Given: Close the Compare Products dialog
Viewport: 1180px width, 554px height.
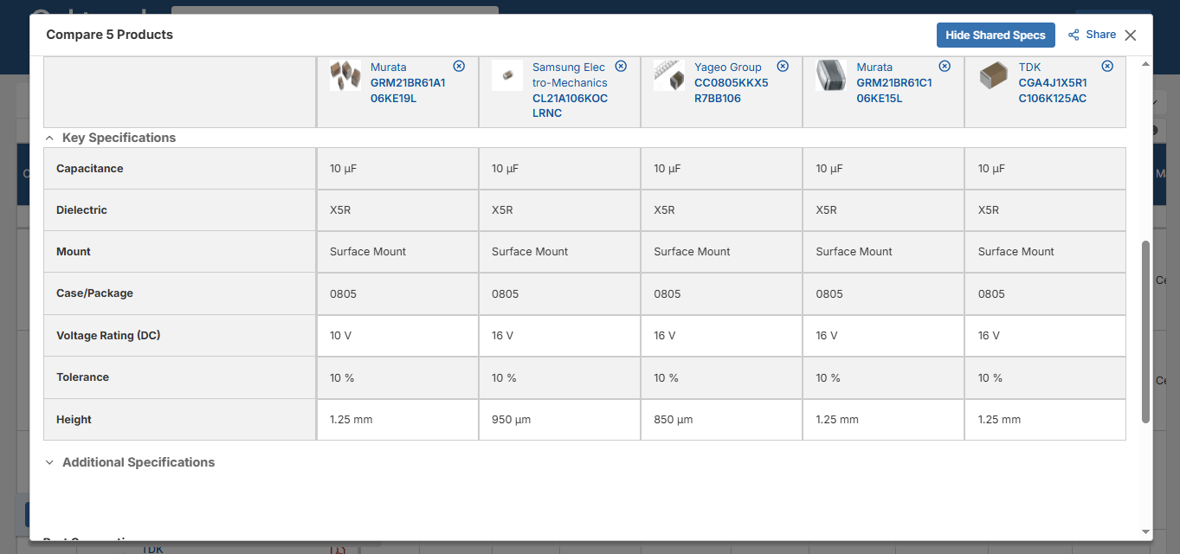Looking at the screenshot, I should 1130,35.
